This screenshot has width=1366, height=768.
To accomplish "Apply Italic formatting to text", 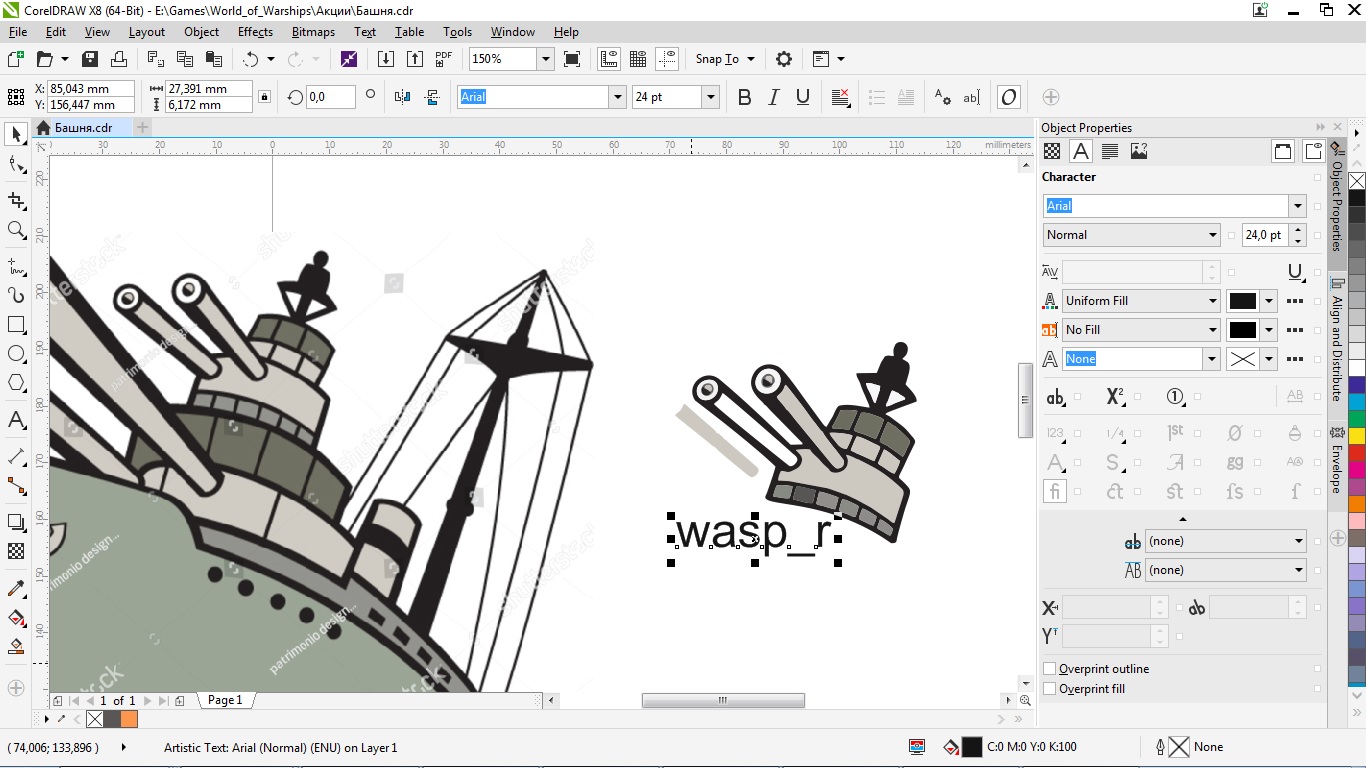I will (x=773, y=97).
